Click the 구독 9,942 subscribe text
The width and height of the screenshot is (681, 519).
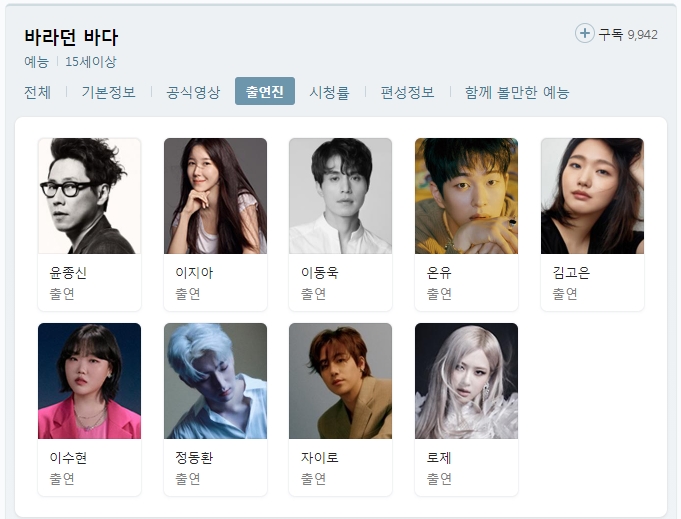click(628, 34)
